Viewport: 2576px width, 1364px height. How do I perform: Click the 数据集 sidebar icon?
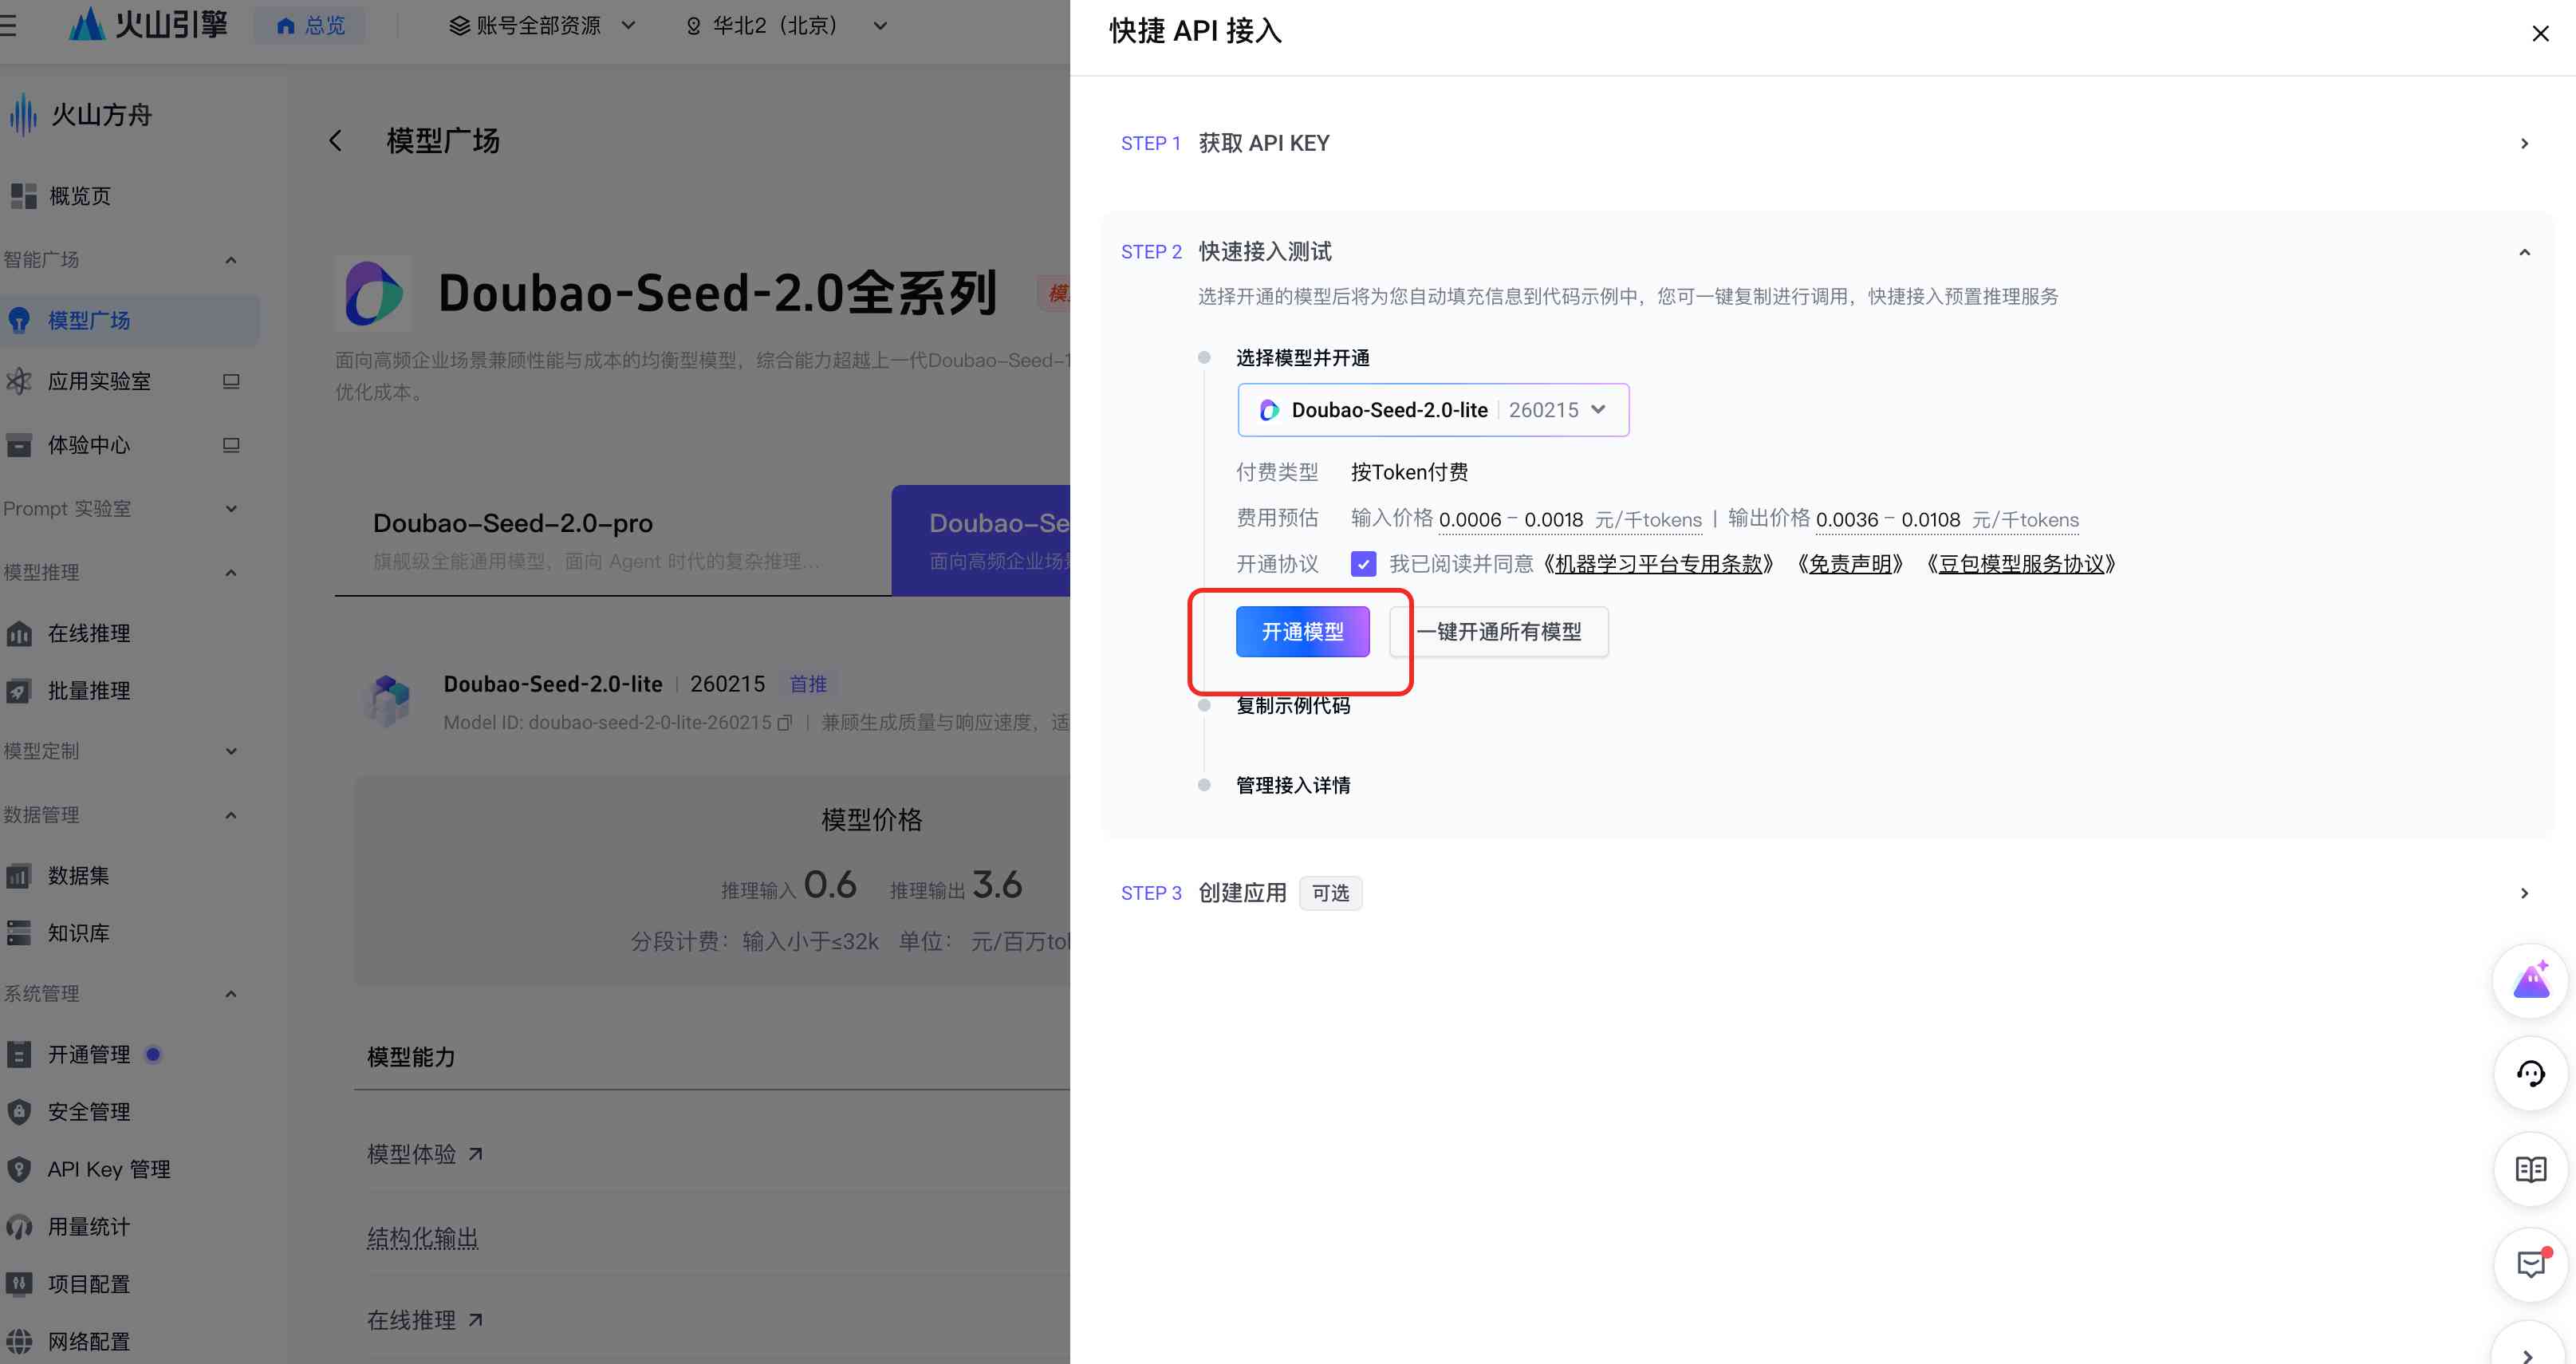click(19, 876)
